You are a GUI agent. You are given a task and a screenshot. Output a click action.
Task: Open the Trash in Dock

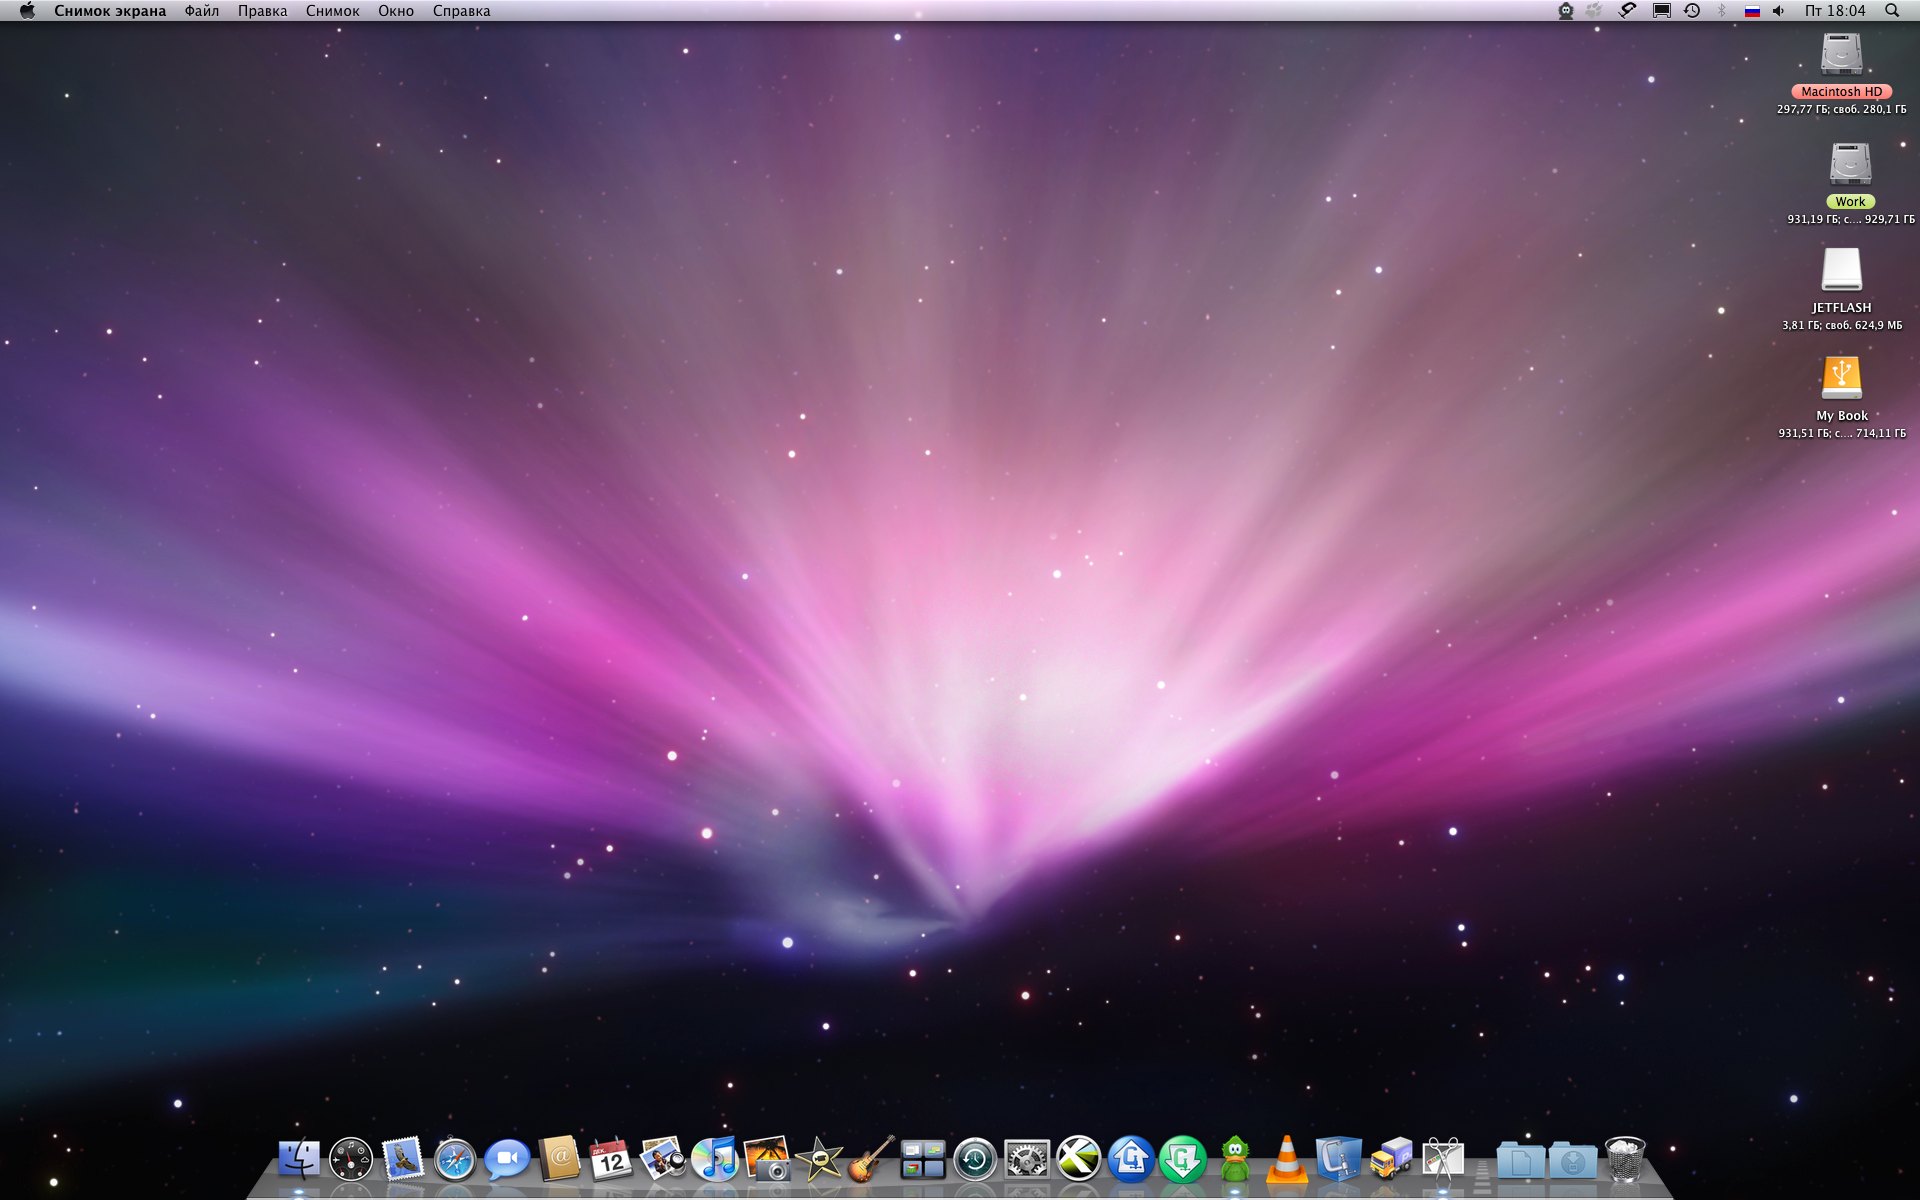point(1624,1160)
